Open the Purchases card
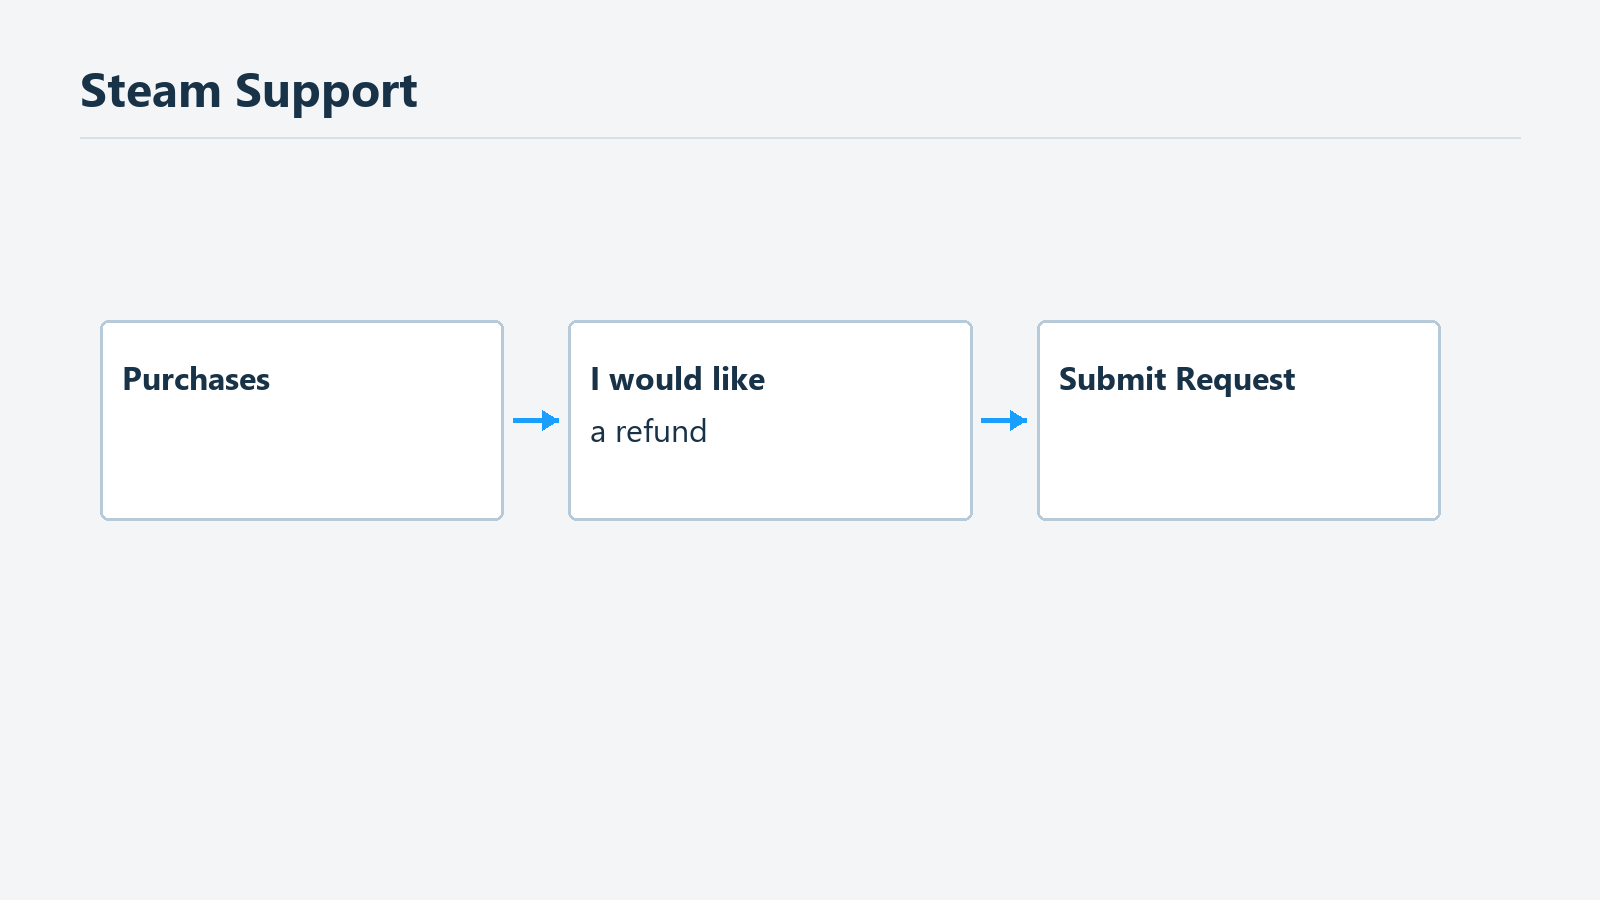 [x=302, y=420]
